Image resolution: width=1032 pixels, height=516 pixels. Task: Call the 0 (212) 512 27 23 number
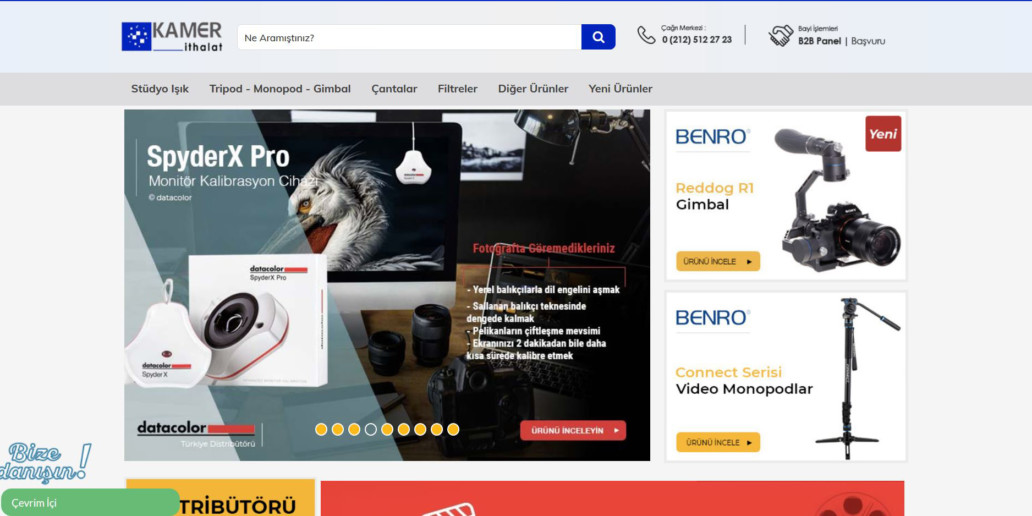click(696, 39)
